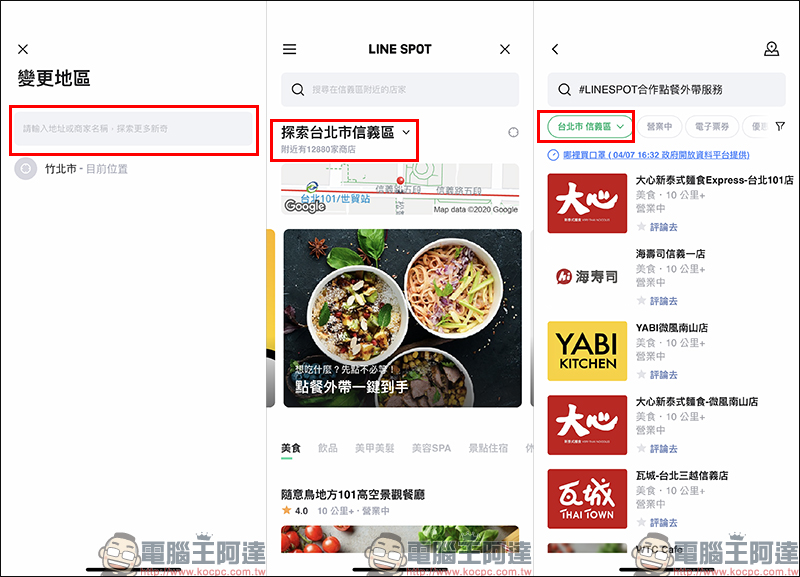
Task: Open the profile location icon at top right
Action: point(771,49)
